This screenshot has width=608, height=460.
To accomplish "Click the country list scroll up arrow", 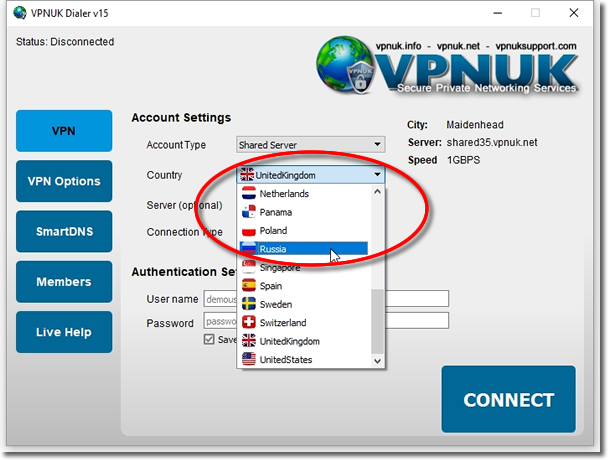I will click(x=377, y=192).
